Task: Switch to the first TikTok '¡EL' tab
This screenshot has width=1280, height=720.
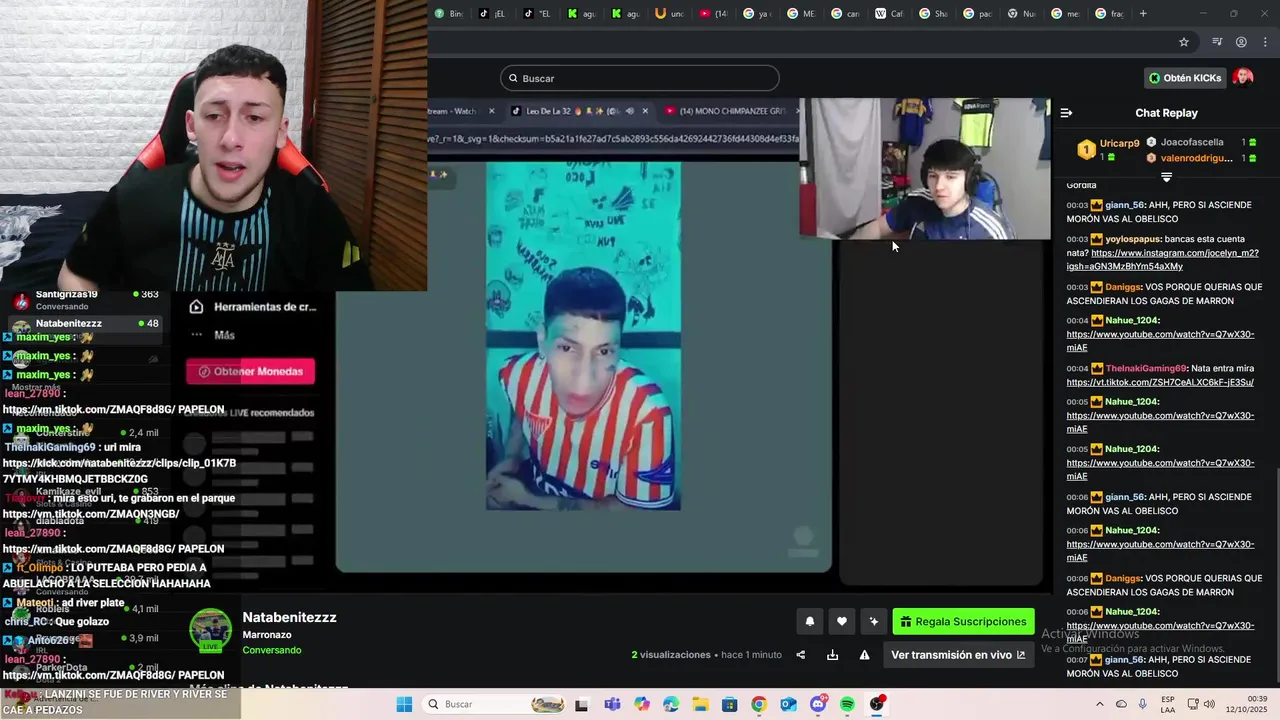Action: 492,13
